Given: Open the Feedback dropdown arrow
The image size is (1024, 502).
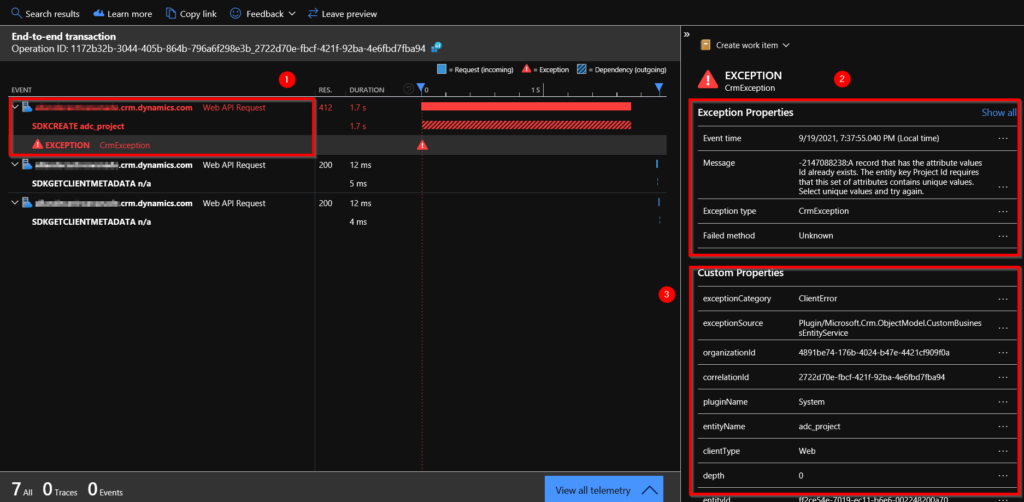Looking at the screenshot, I should (x=291, y=14).
